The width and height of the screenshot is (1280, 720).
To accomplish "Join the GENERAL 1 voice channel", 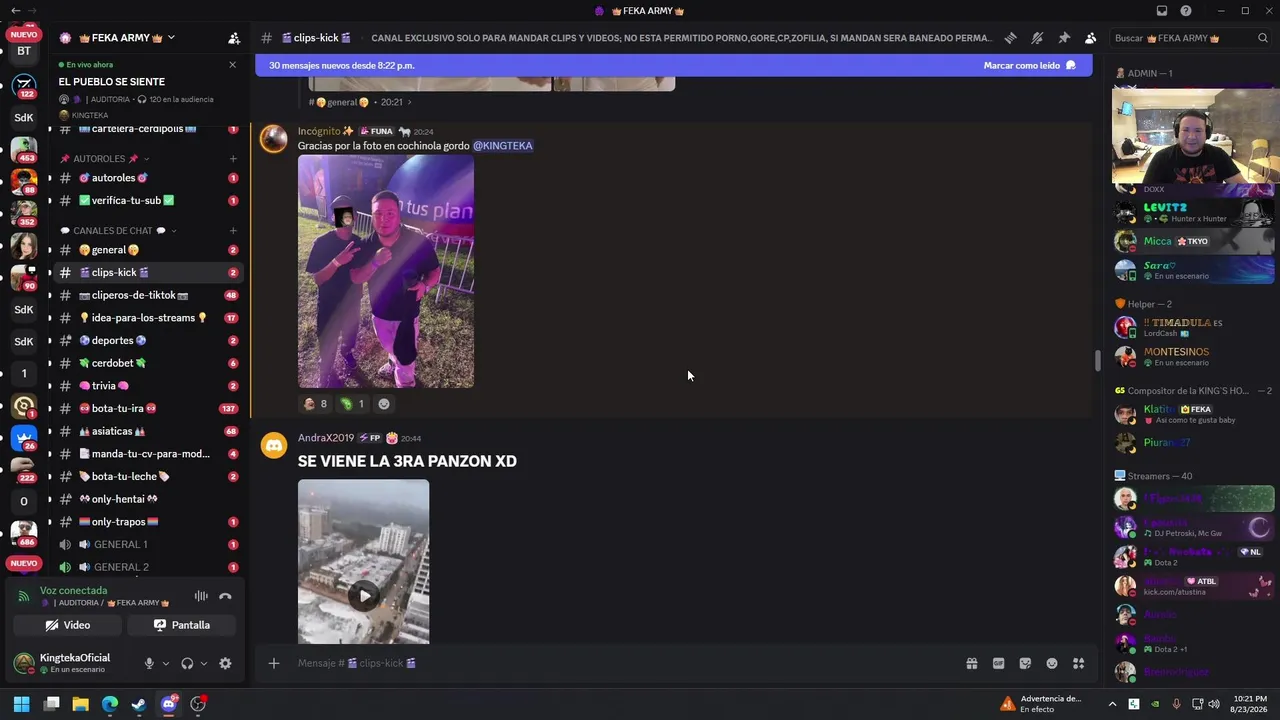I will [x=148, y=545].
